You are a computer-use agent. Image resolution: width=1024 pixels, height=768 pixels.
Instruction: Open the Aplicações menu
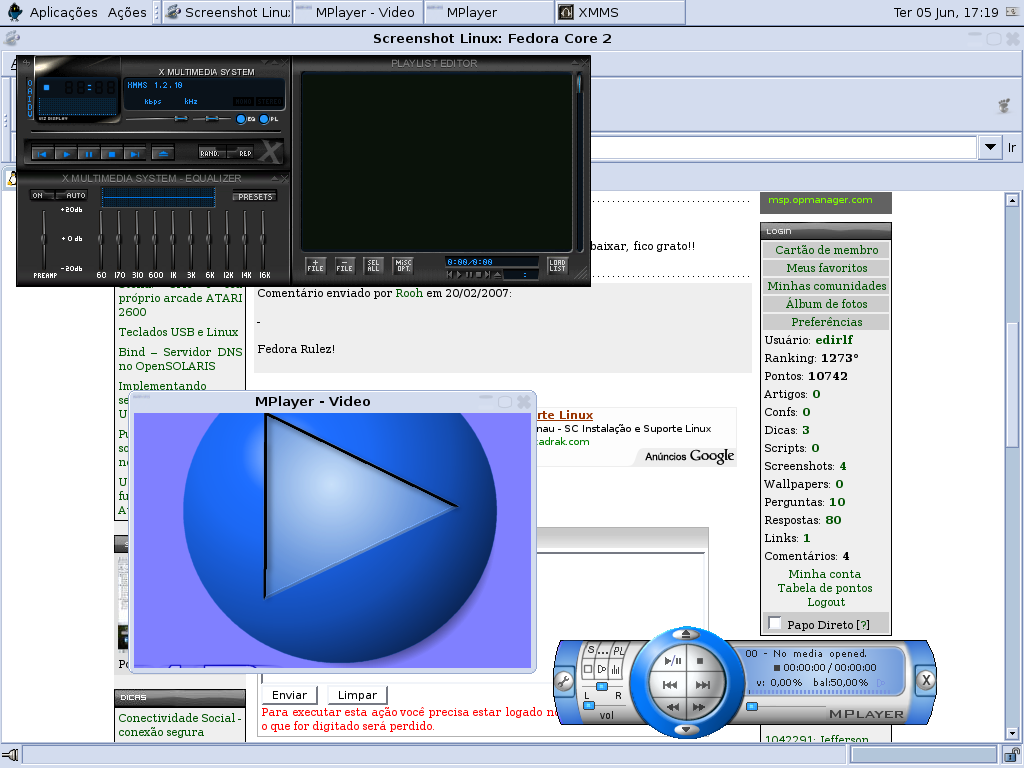coord(63,12)
